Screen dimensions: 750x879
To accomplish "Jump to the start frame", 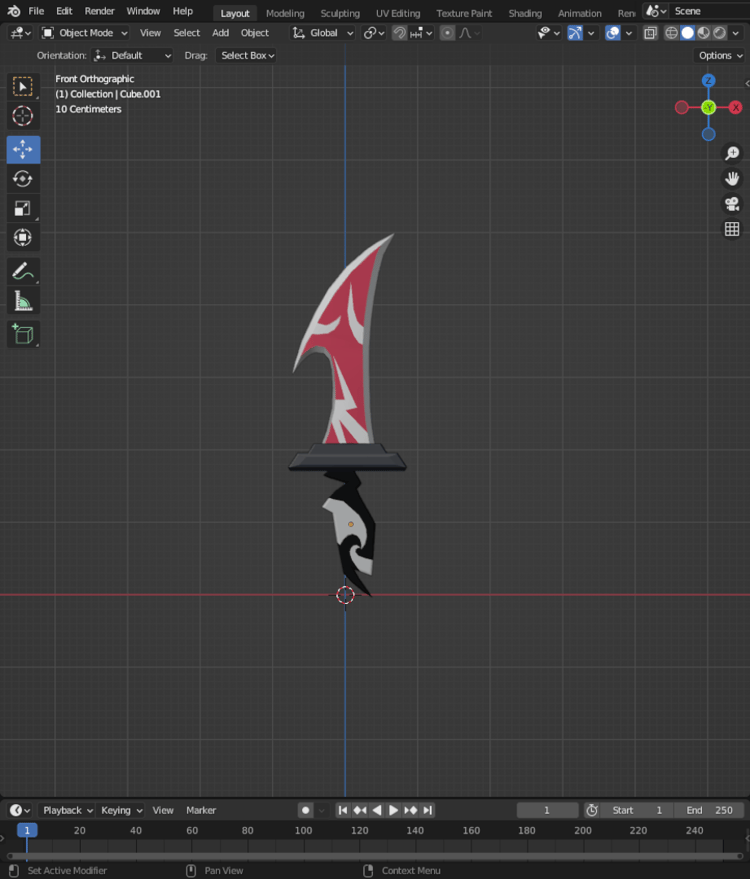I will click(342, 810).
